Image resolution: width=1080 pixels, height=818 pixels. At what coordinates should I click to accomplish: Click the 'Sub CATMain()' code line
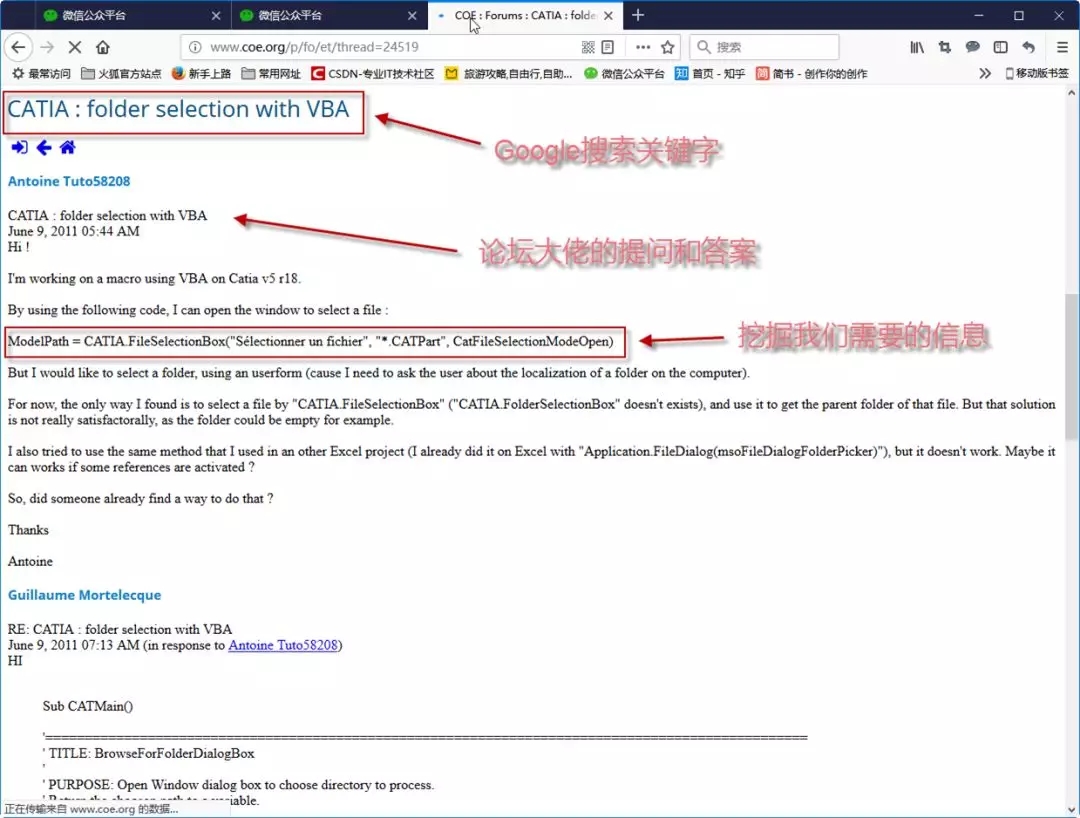(x=87, y=706)
